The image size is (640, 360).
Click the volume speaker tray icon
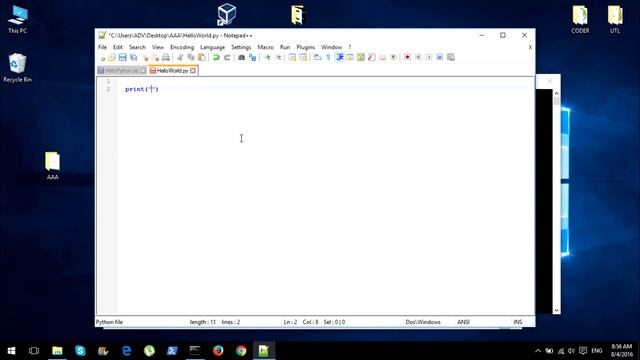point(571,351)
